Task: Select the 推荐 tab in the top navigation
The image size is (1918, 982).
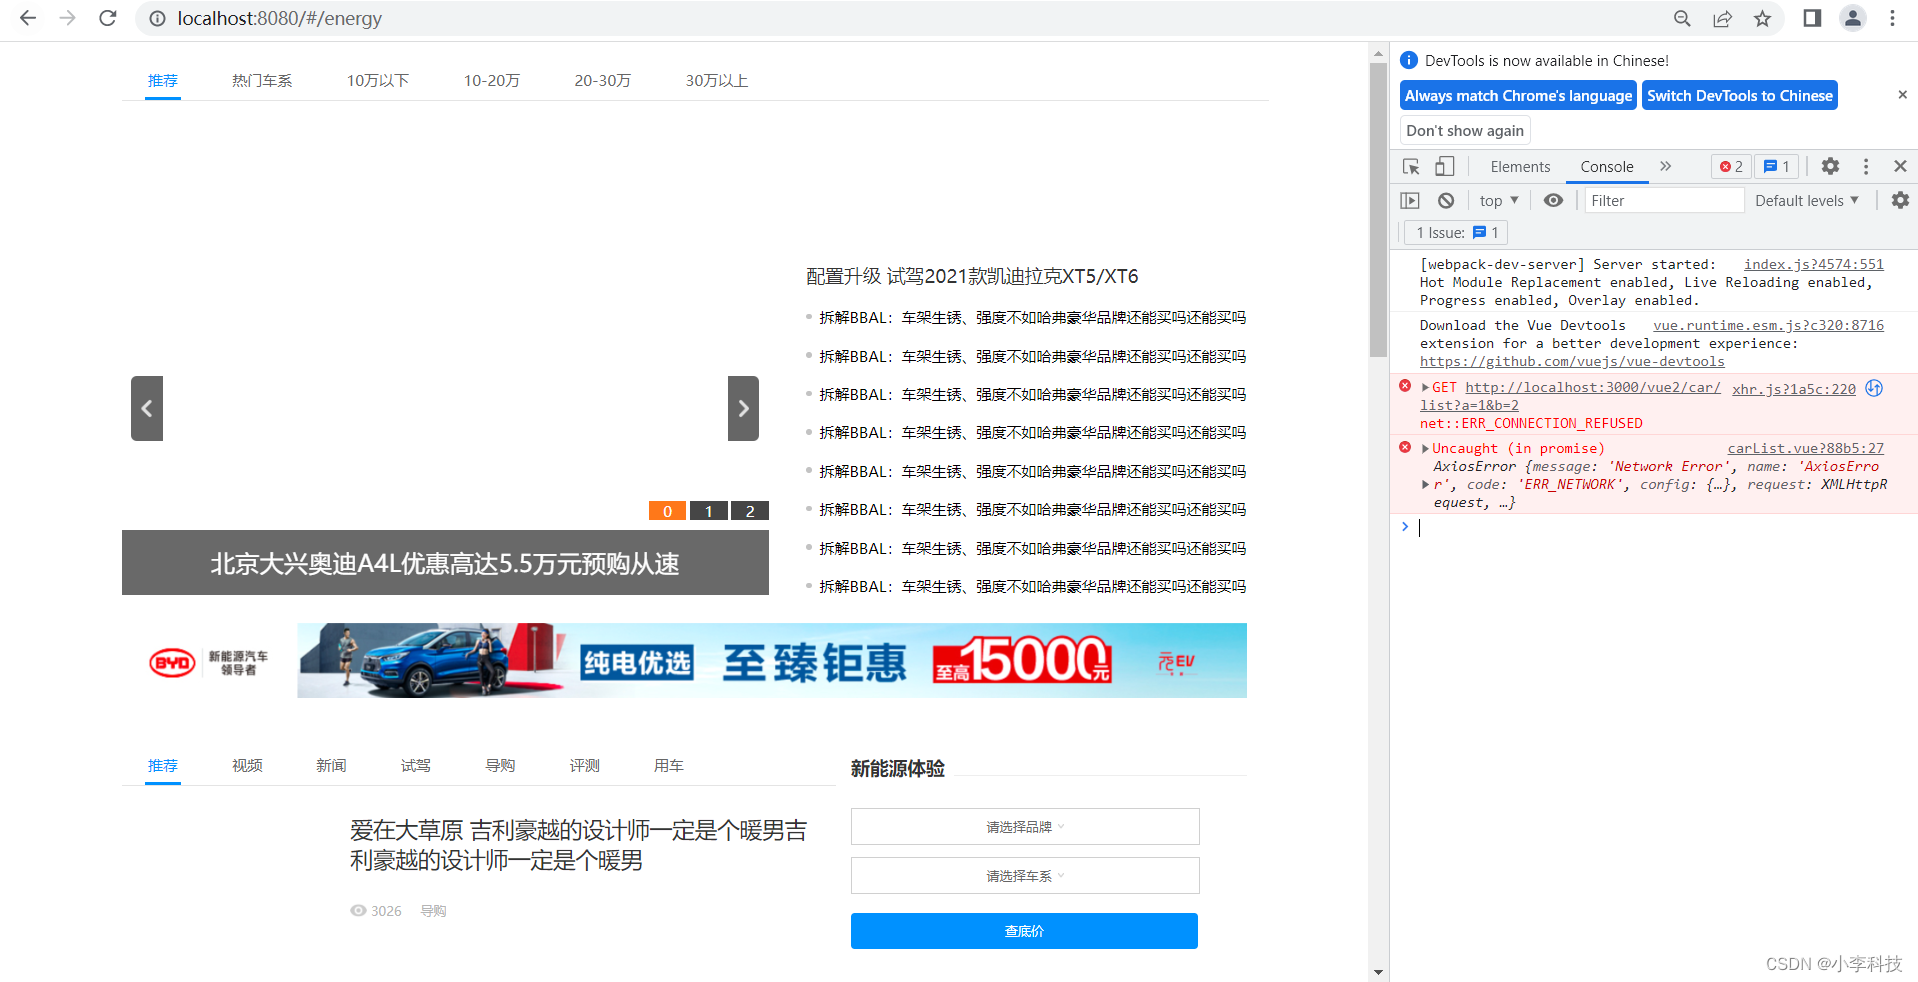Action: tap(162, 80)
